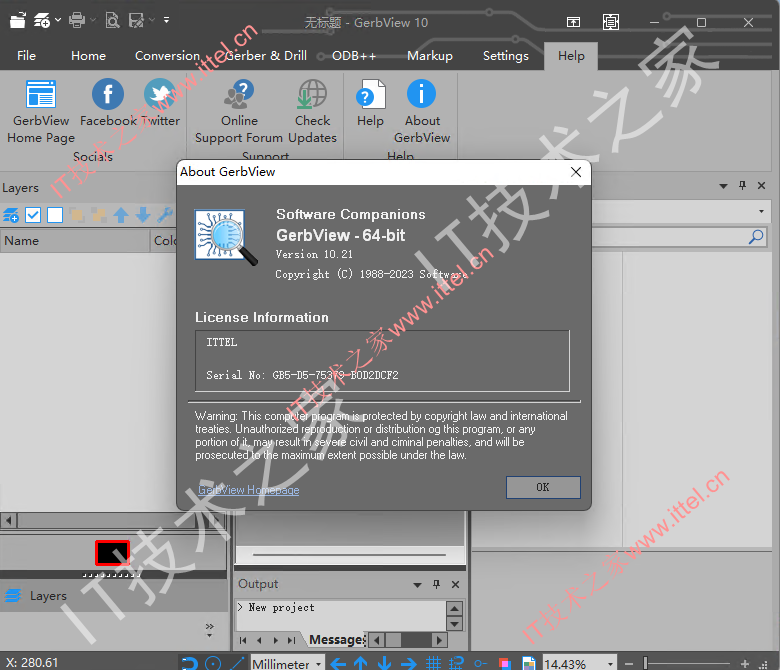780x670 pixels.
Task: Uncheck all layers empty box in Layers toolbar
Action: click(55, 215)
